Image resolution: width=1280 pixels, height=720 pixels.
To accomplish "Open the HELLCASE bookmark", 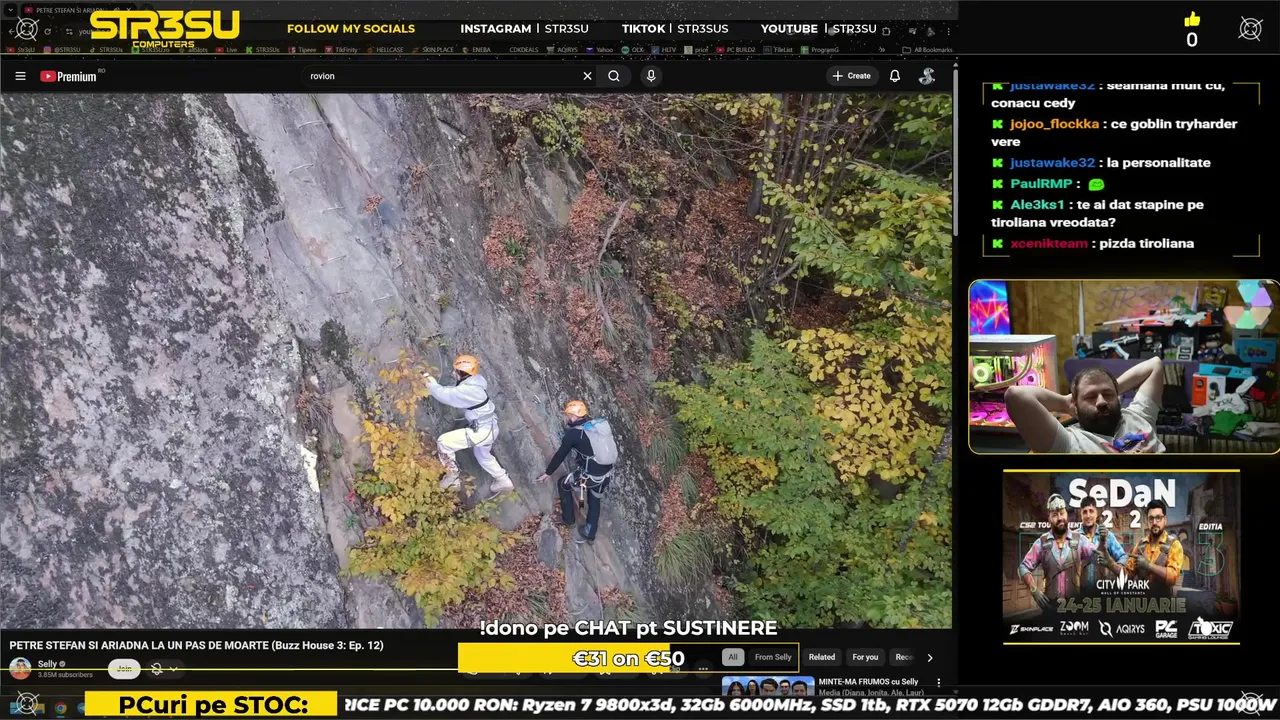I will [x=385, y=50].
